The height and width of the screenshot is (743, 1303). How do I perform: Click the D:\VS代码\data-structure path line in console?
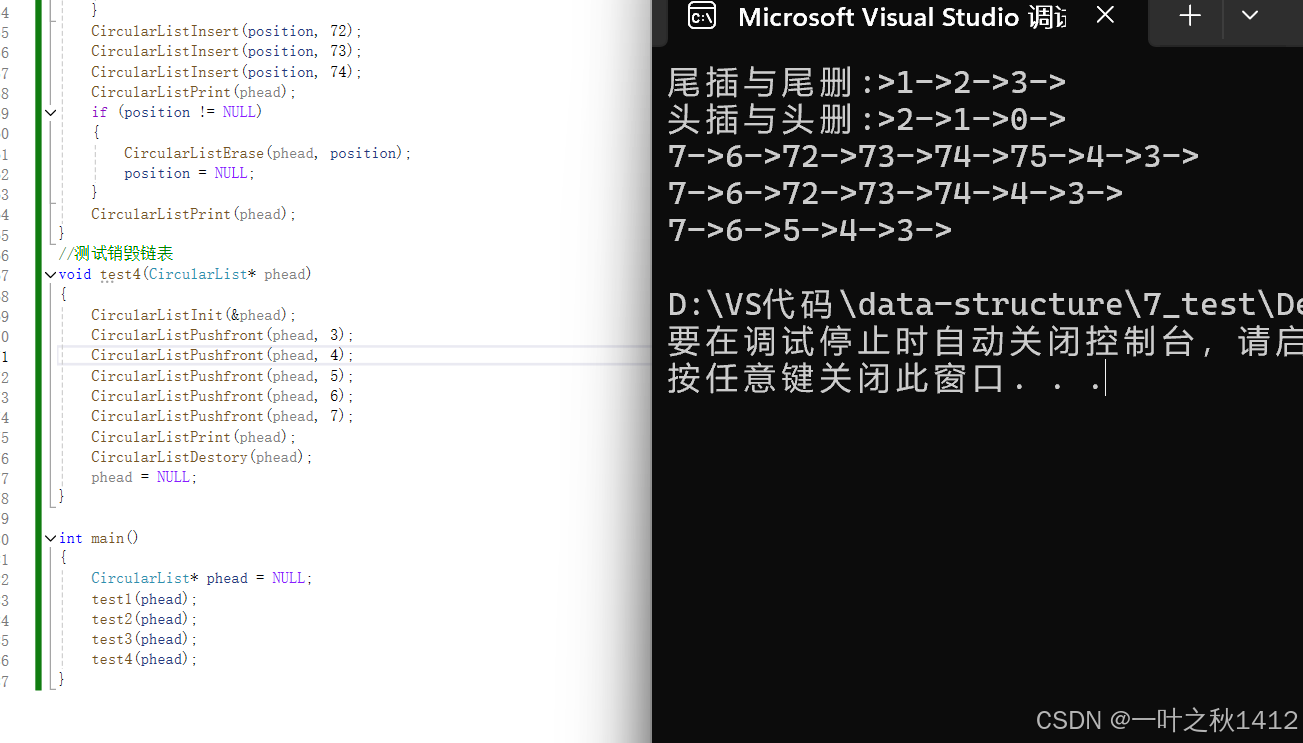(985, 304)
